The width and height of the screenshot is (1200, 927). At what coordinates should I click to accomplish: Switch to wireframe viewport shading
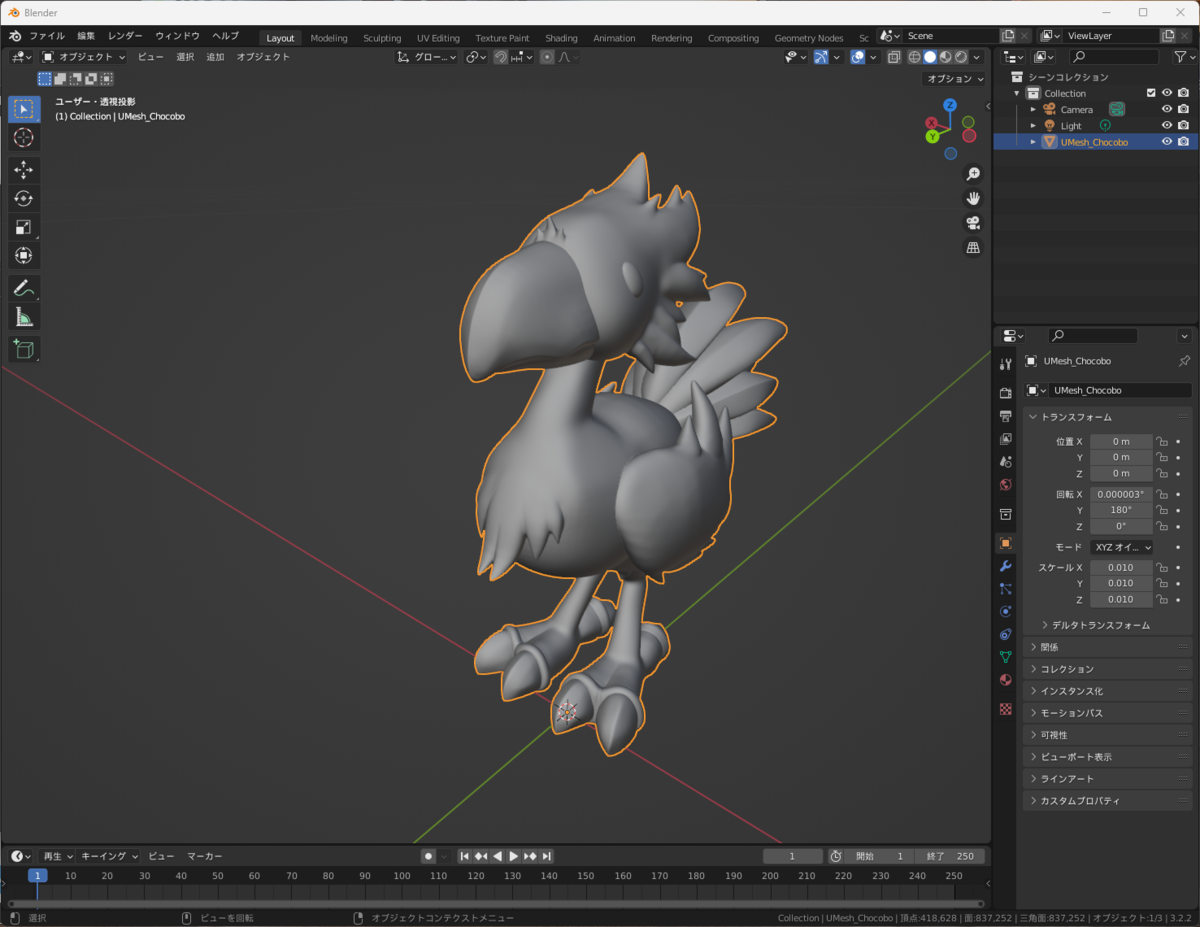(x=914, y=57)
